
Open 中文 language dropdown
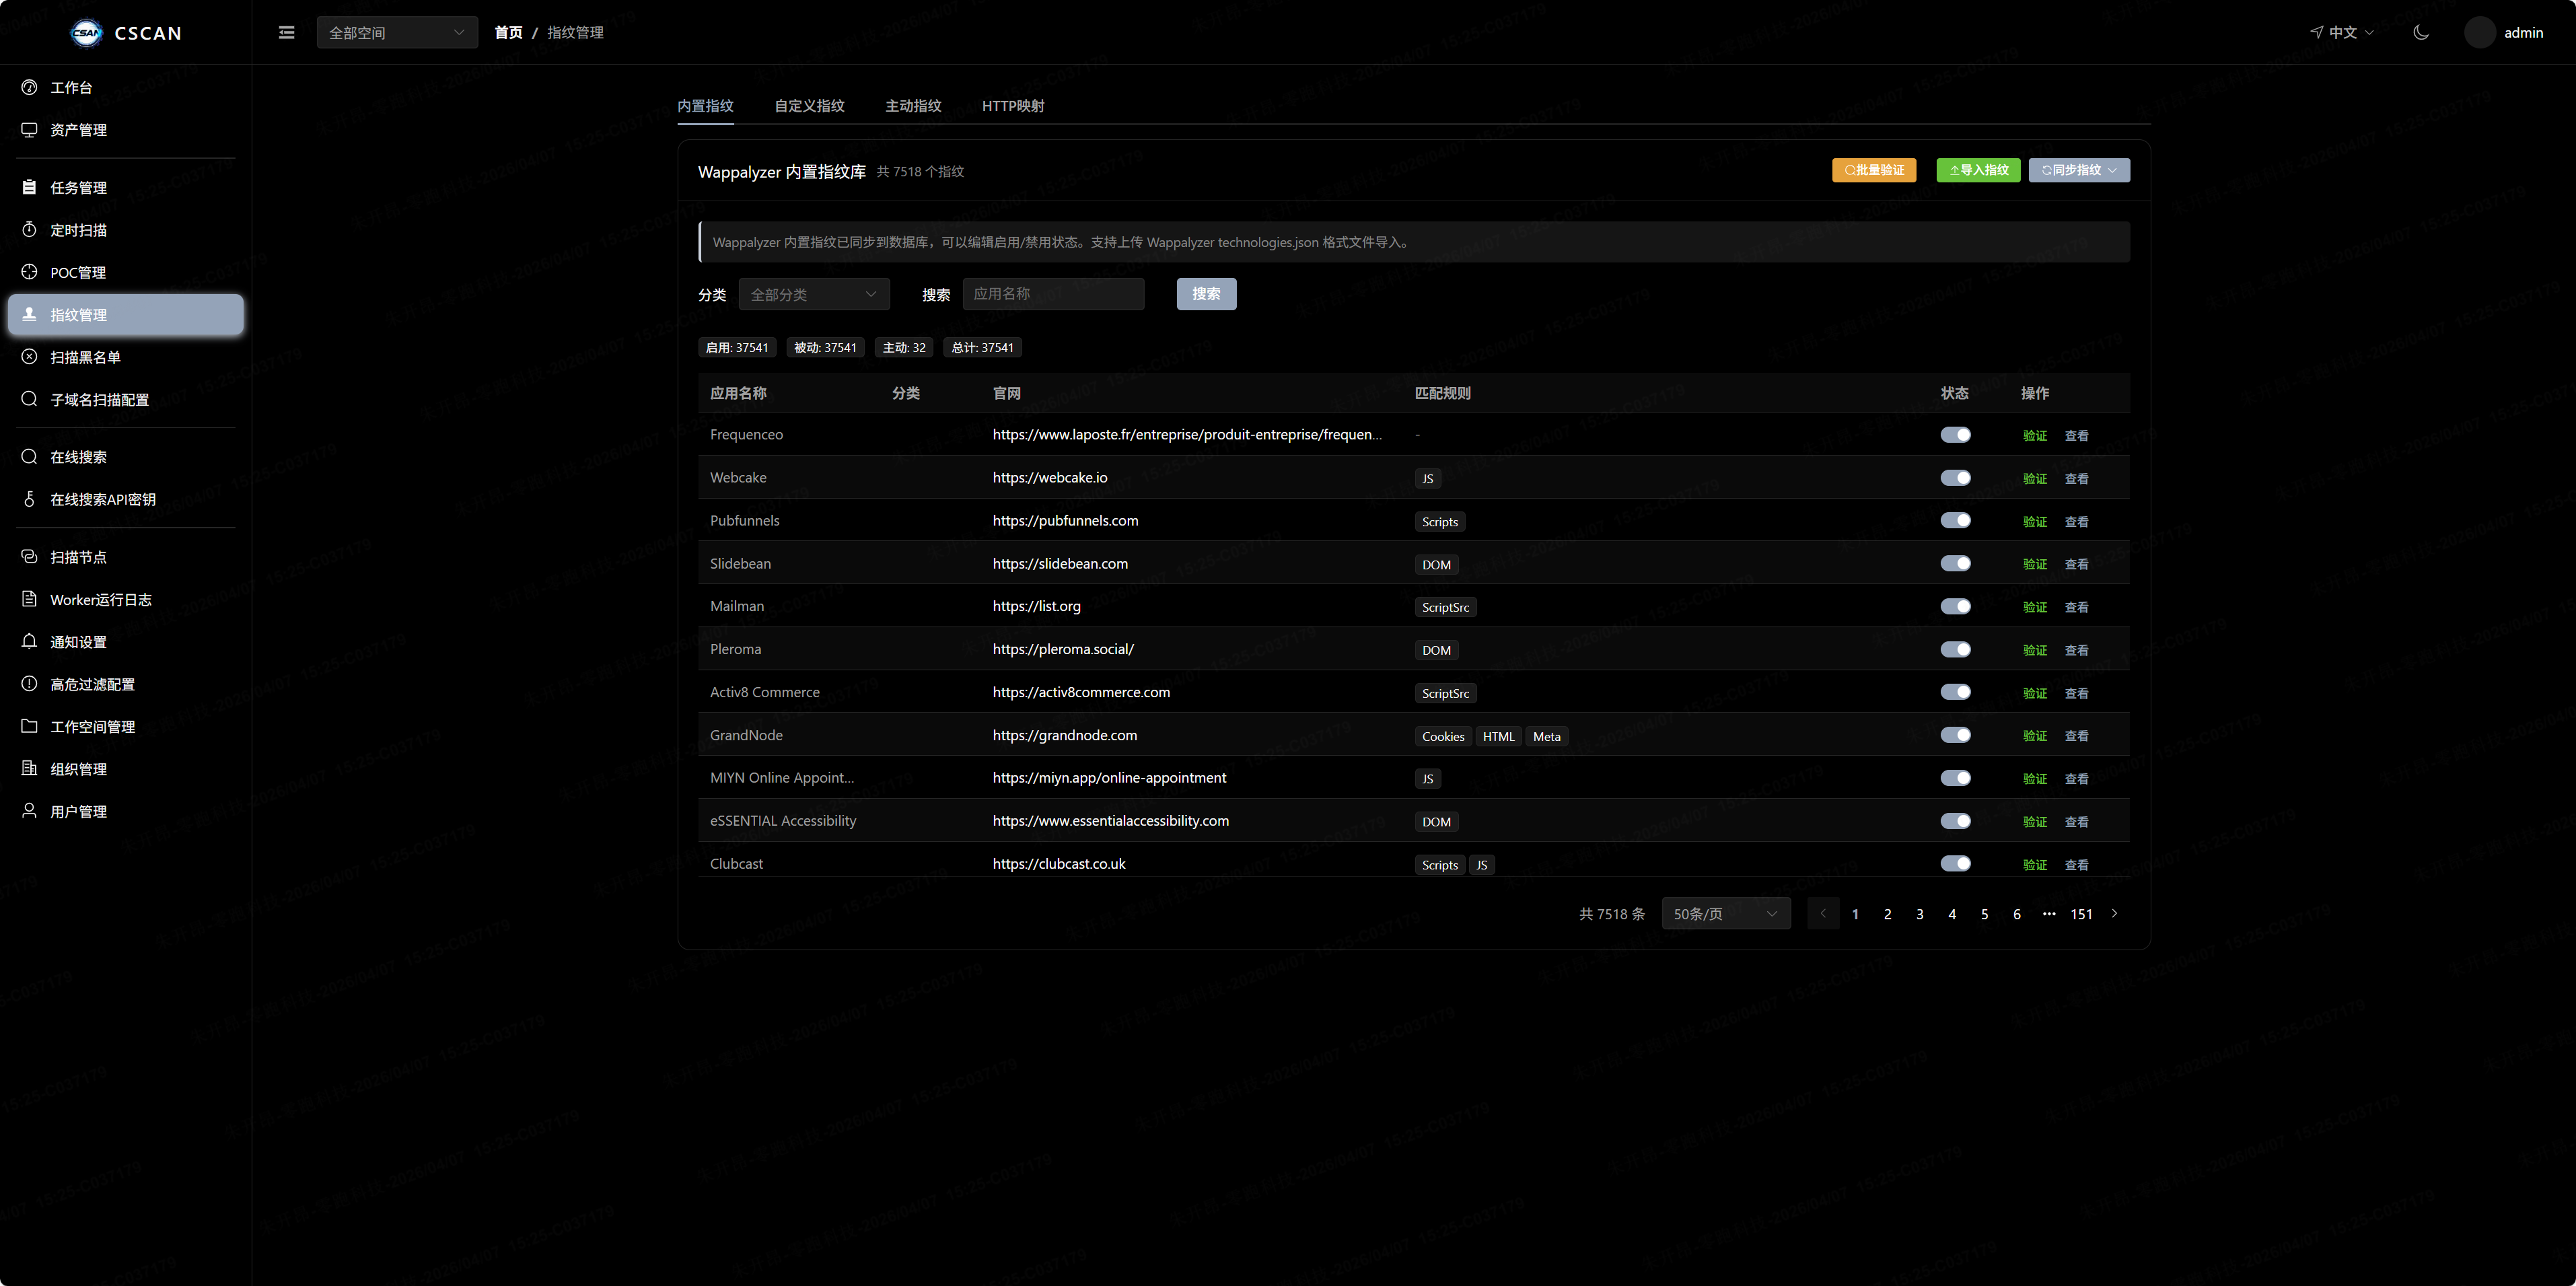click(2342, 32)
